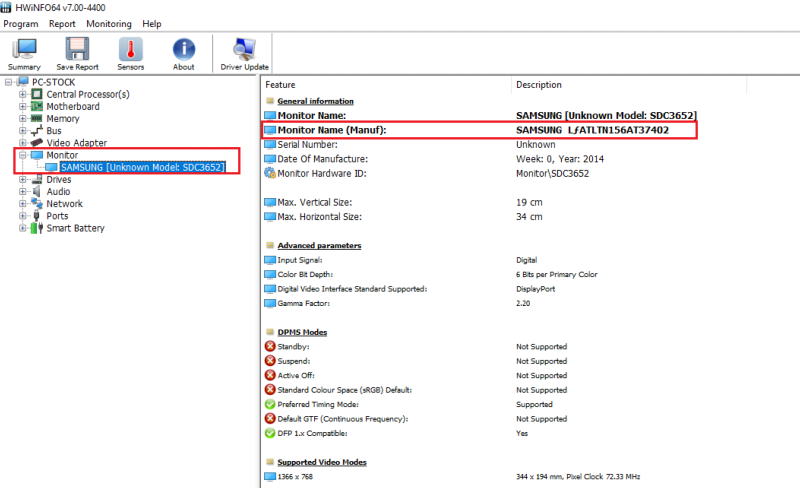800x488 pixels.
Task: Click the red X icon beside Standby
Action: [270, 346]
